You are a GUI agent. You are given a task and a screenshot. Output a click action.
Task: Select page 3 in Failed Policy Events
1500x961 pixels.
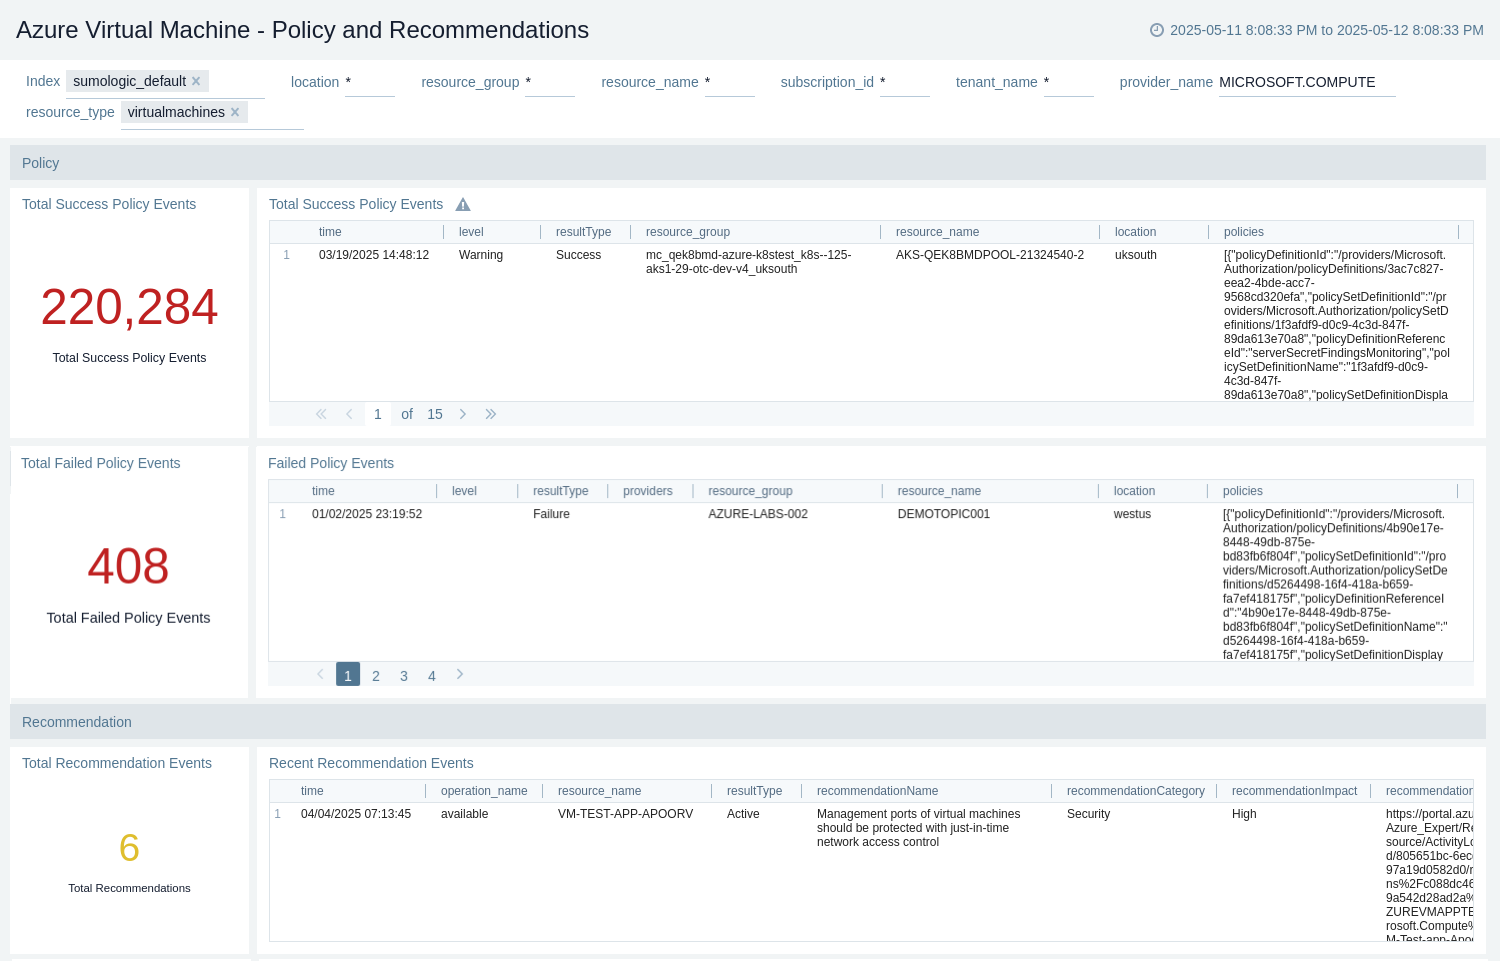pos(404,676)
